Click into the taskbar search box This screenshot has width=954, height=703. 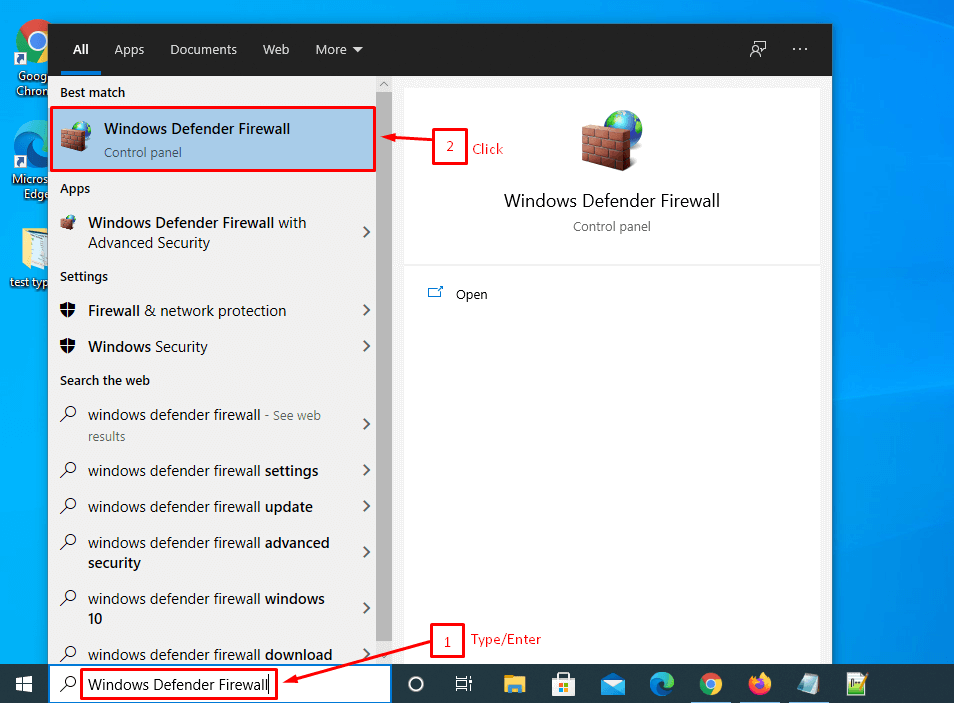point(220,684)
